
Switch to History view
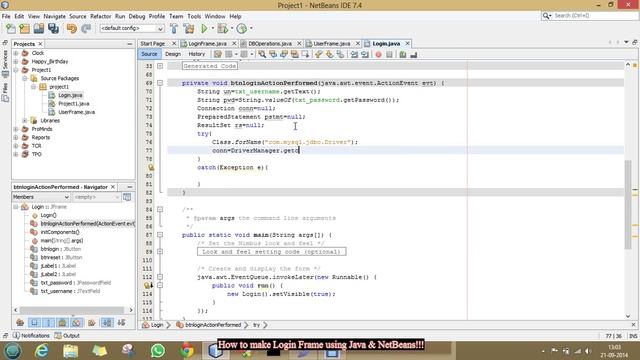click(196, 54)
